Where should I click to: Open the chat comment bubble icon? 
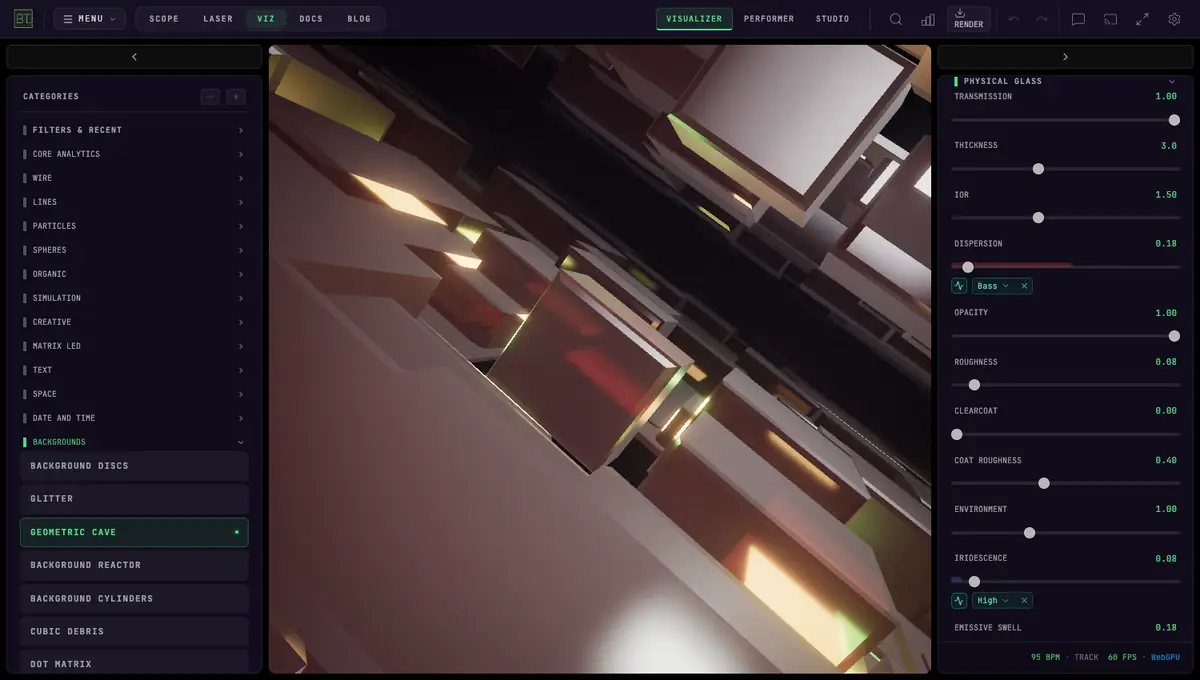(x=1078, y=19)
